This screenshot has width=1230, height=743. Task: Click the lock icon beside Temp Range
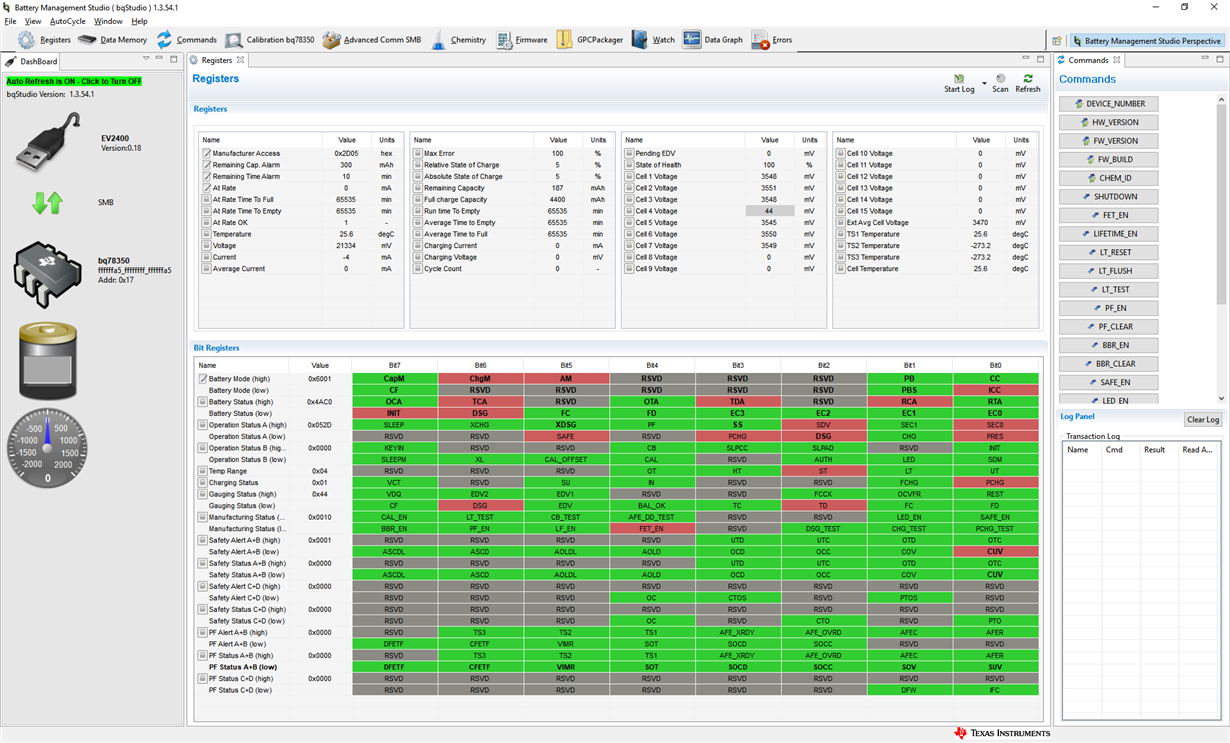(x=203, y=471)
